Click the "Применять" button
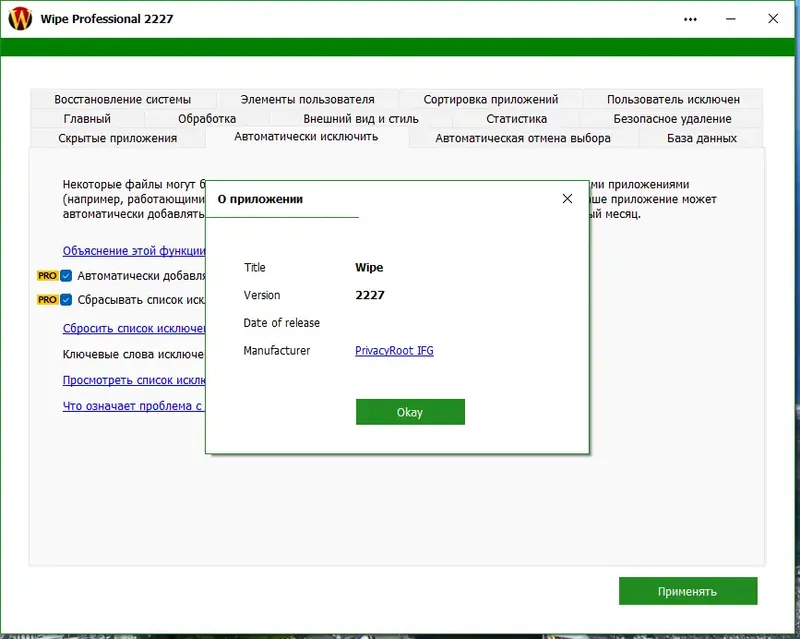The height and width of the screenshot is (639, 800). pos(688,591)
